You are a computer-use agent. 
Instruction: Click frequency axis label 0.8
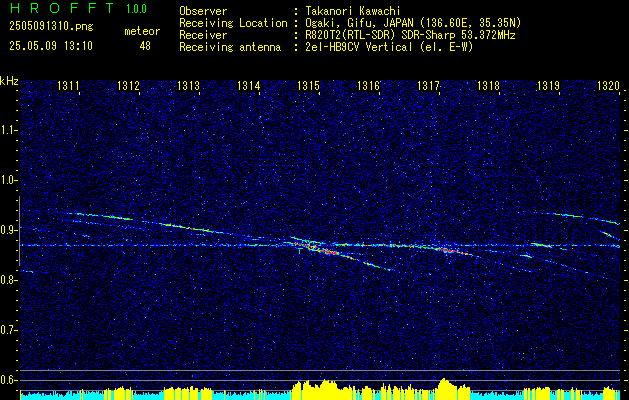tap(8, 280)
